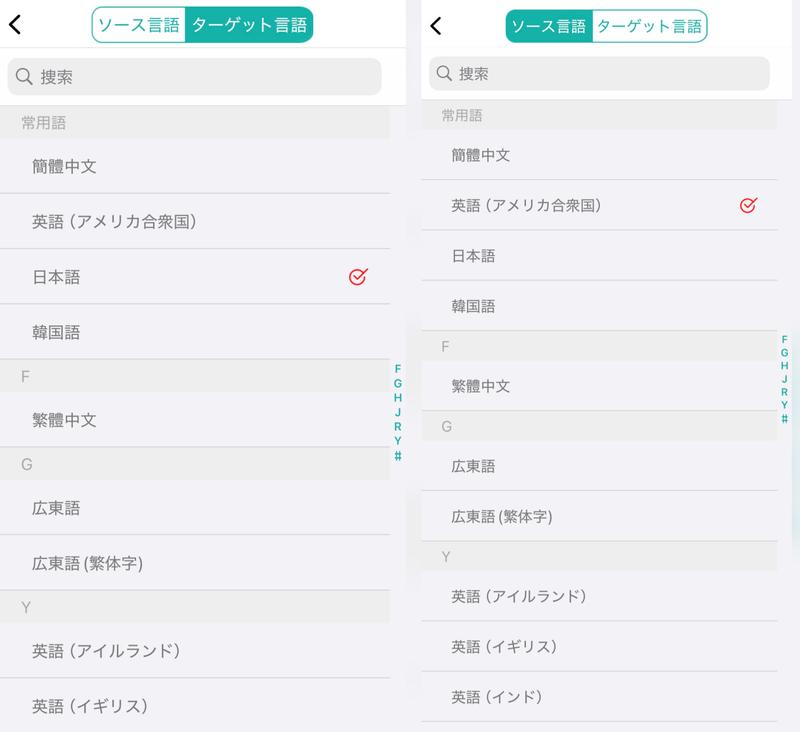The width and height of the screenshot is (800, 732).
Task: Select the ターゲット言語 tab on left screen
Action: [x=249, y=25]
